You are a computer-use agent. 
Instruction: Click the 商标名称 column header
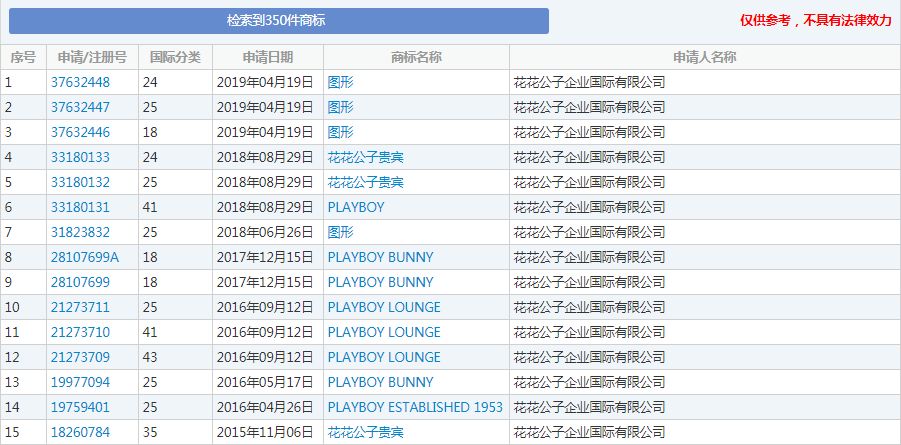[416, 57]
